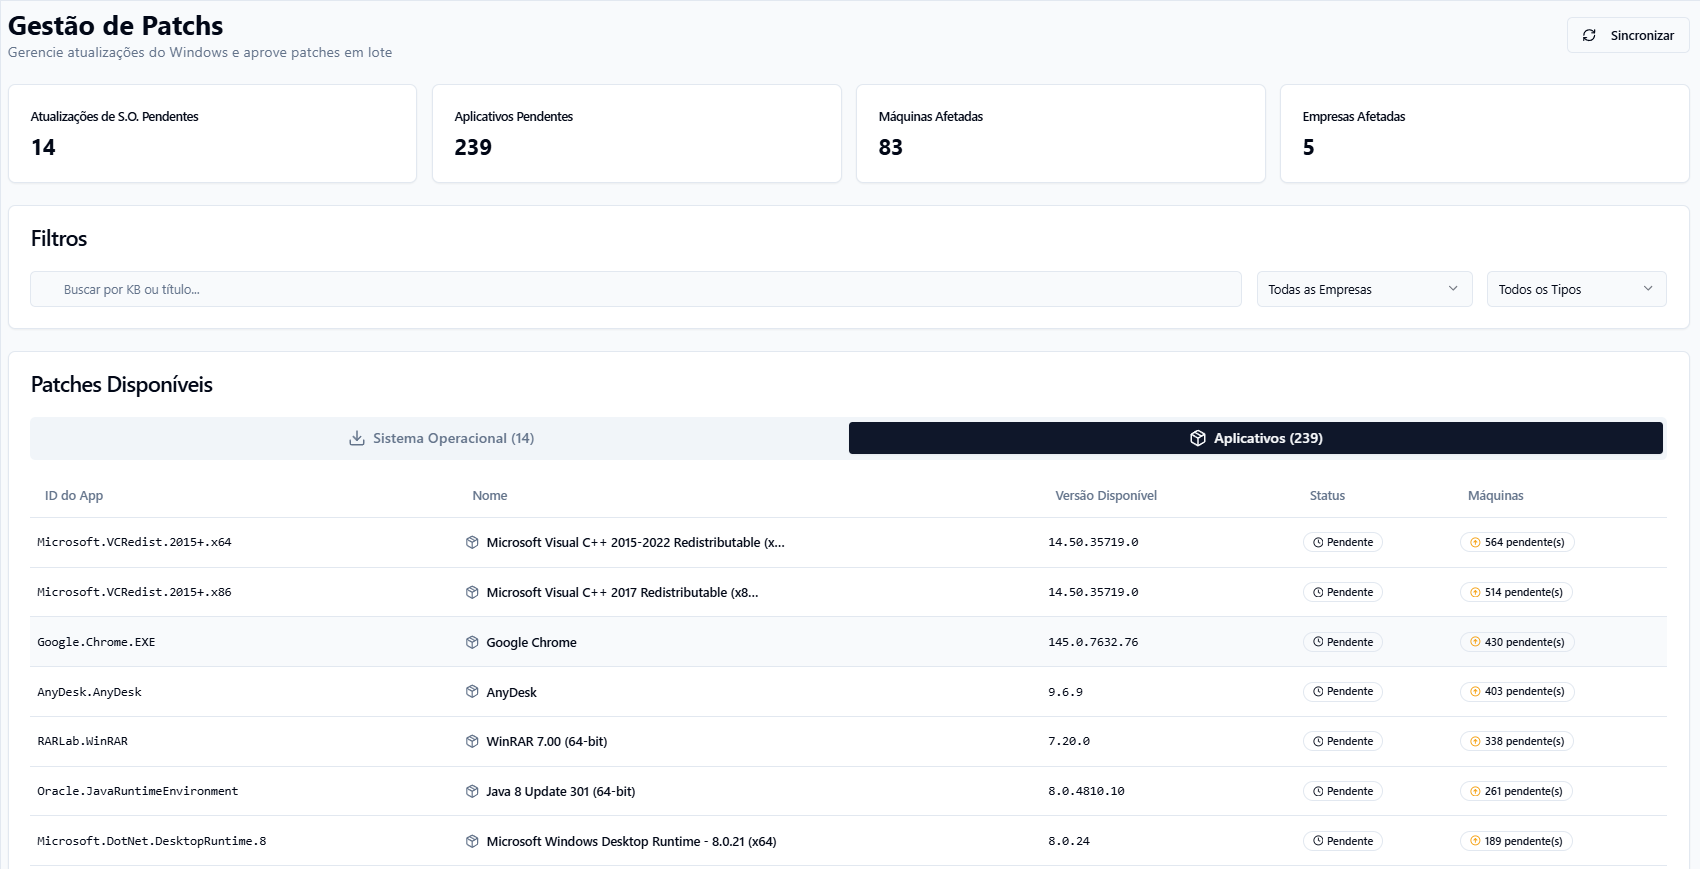The image size is (1700, 869).
Task: Click the Pendente status for RARLab.WinRAR row
Action: pyautogui.click(x=1343, y=741)
